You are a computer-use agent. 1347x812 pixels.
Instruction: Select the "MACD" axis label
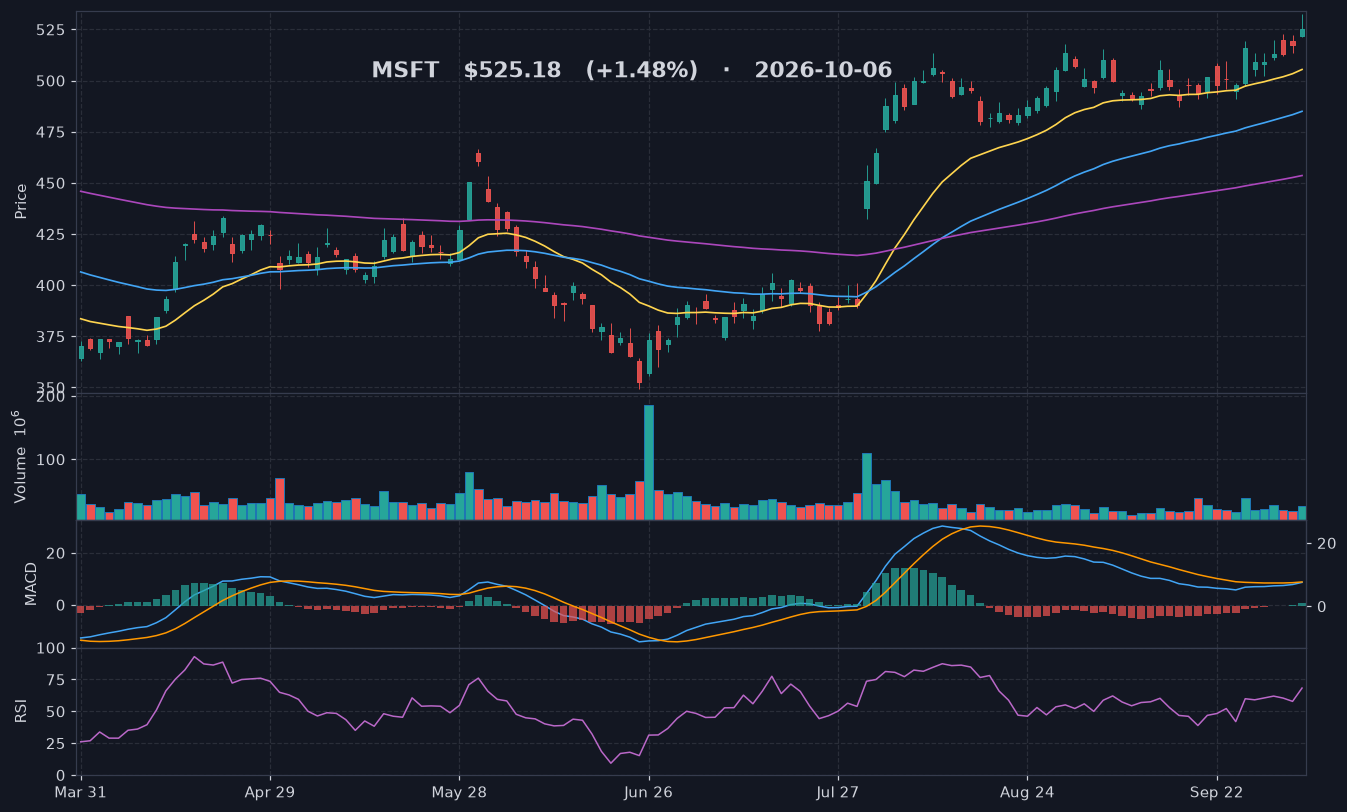pyautogui.click(x=31, y=584)
